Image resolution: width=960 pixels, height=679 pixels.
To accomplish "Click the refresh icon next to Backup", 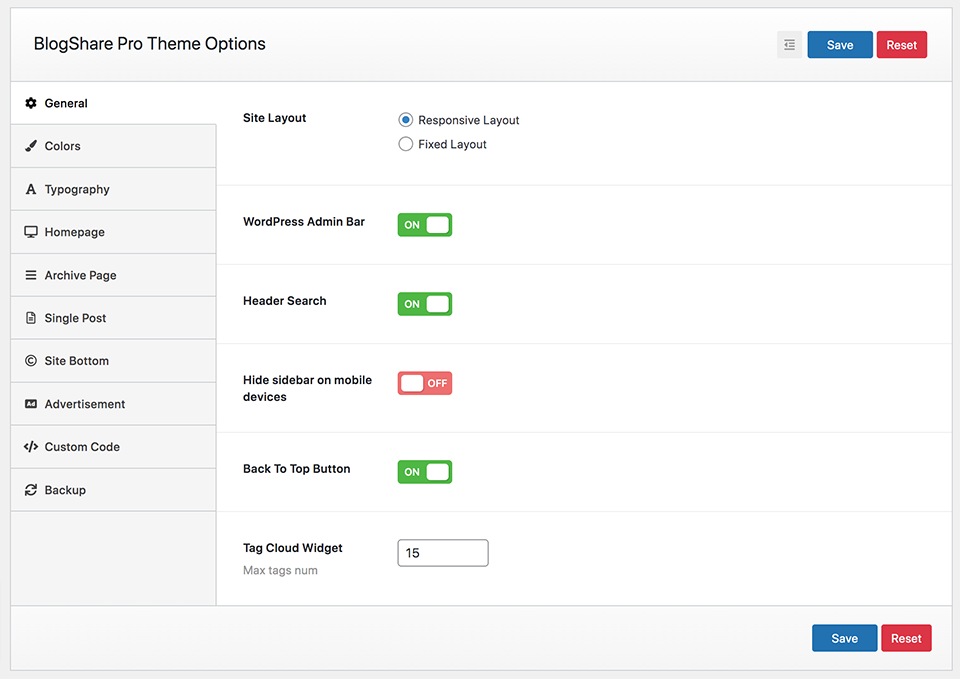I will pyautogui.click(x=31, y=490).
